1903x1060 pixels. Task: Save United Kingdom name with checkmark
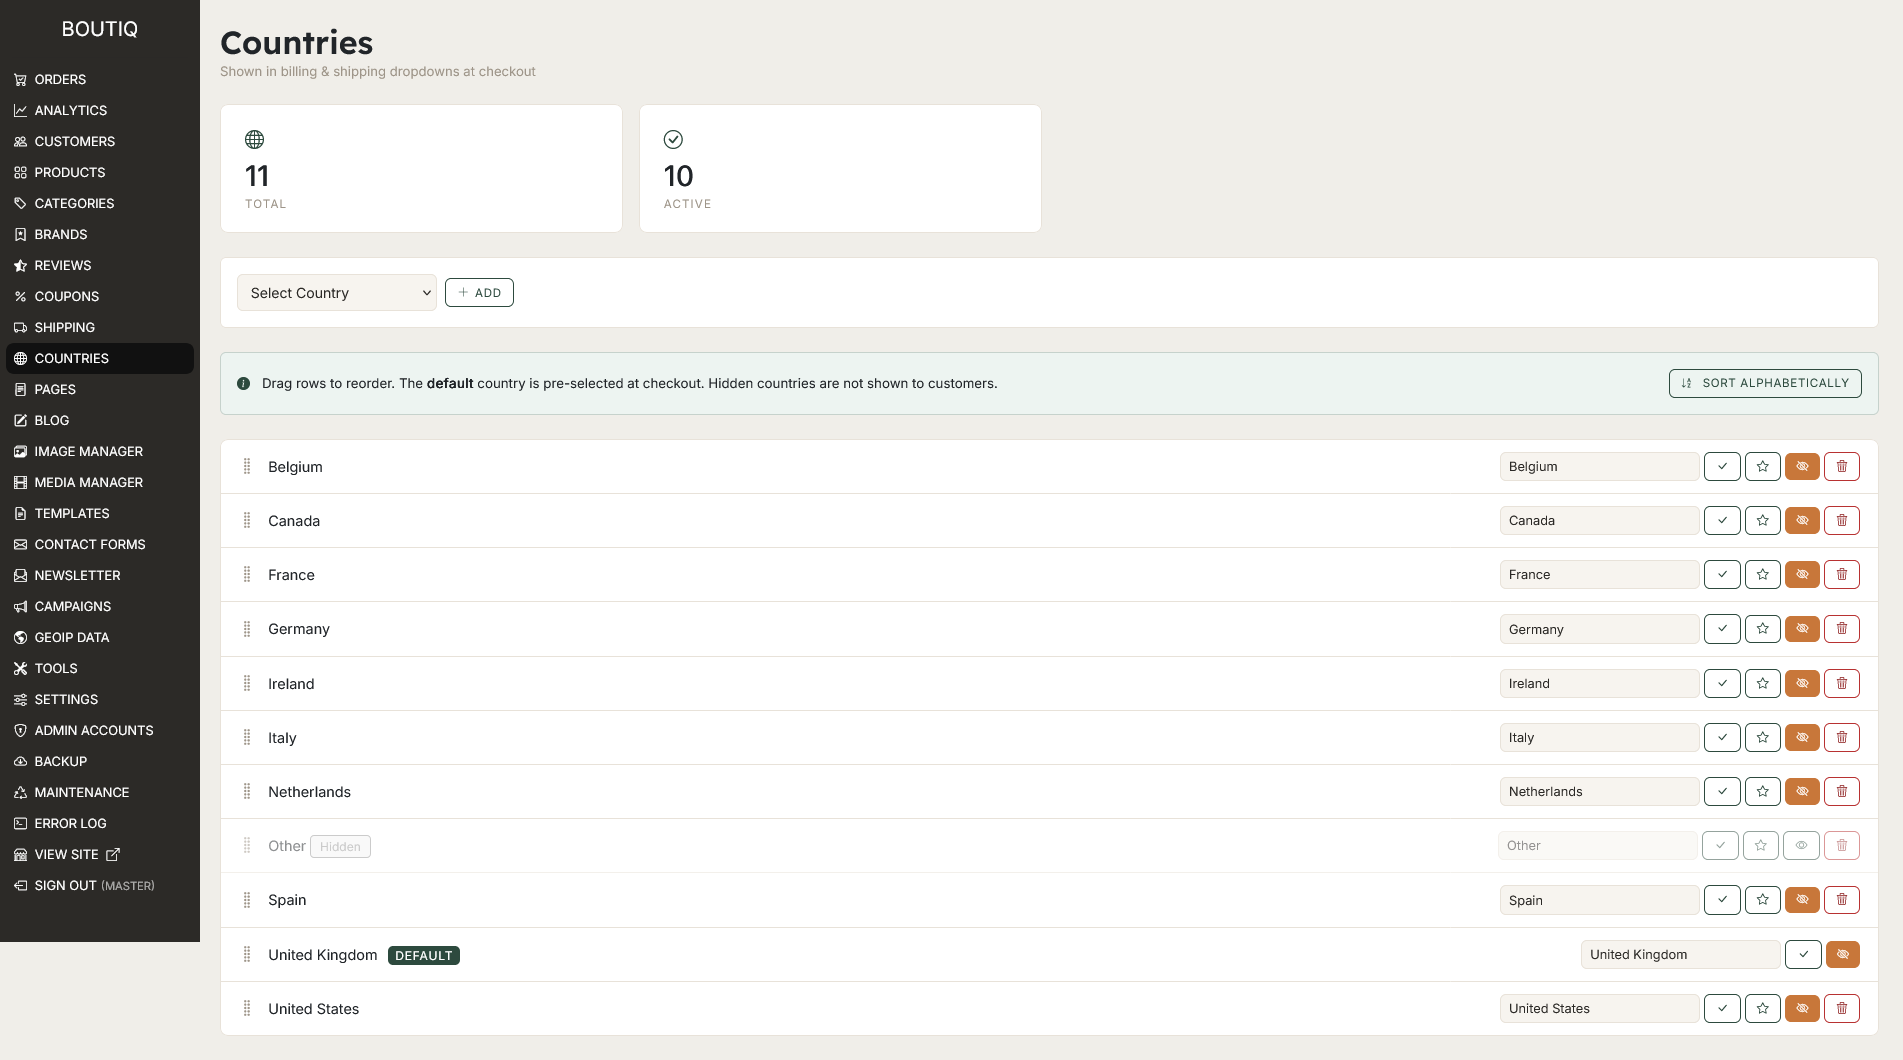tap(1803, 955)
